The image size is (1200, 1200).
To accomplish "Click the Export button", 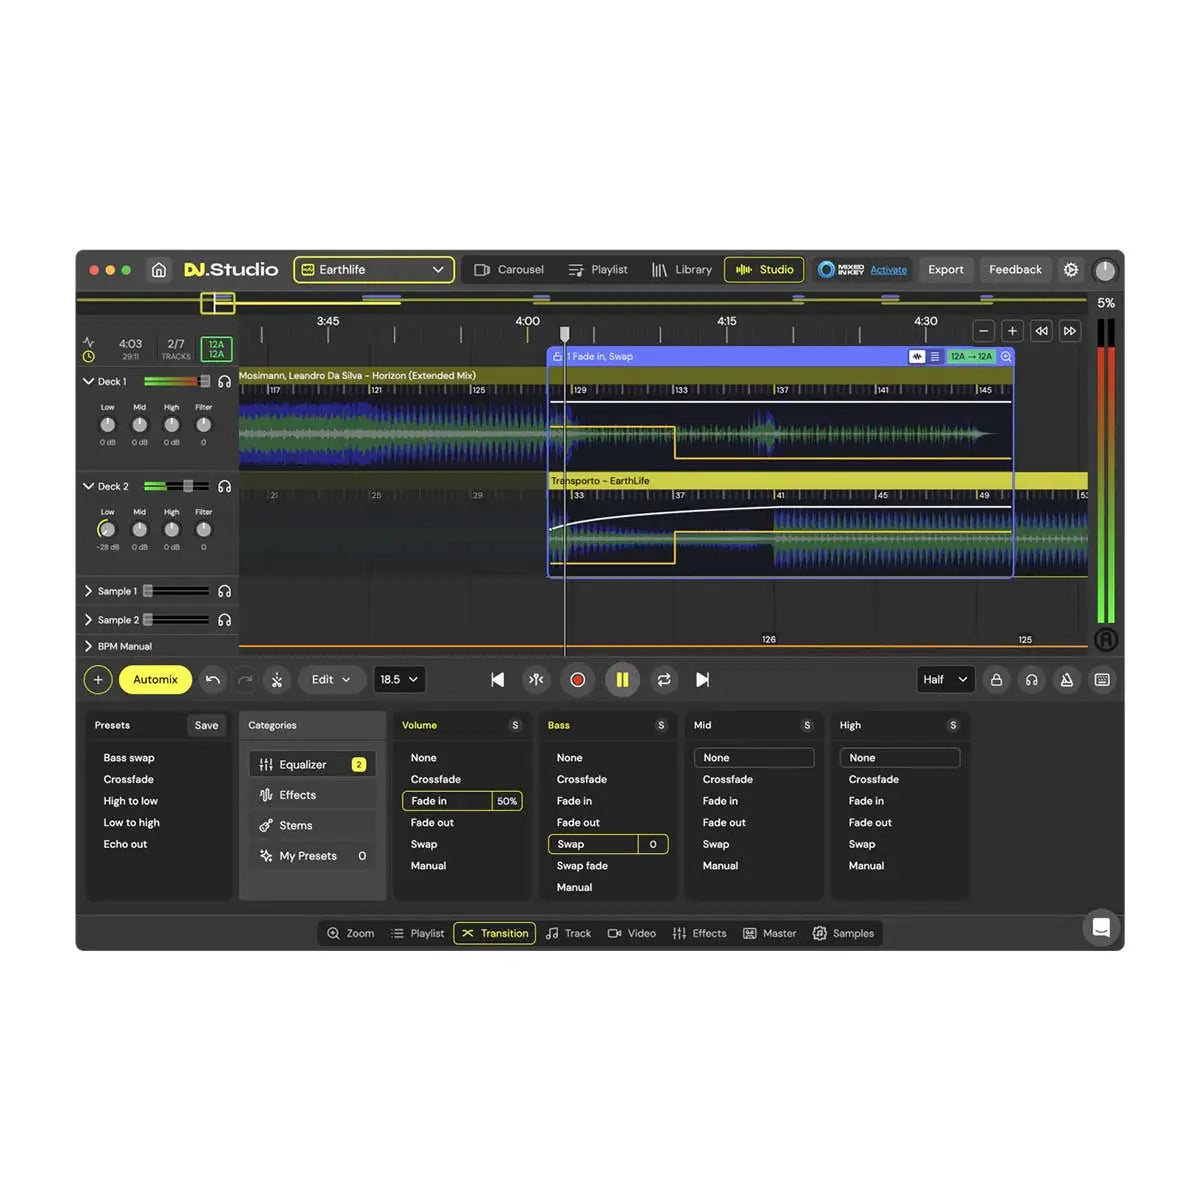I will [x=945, y=269].
